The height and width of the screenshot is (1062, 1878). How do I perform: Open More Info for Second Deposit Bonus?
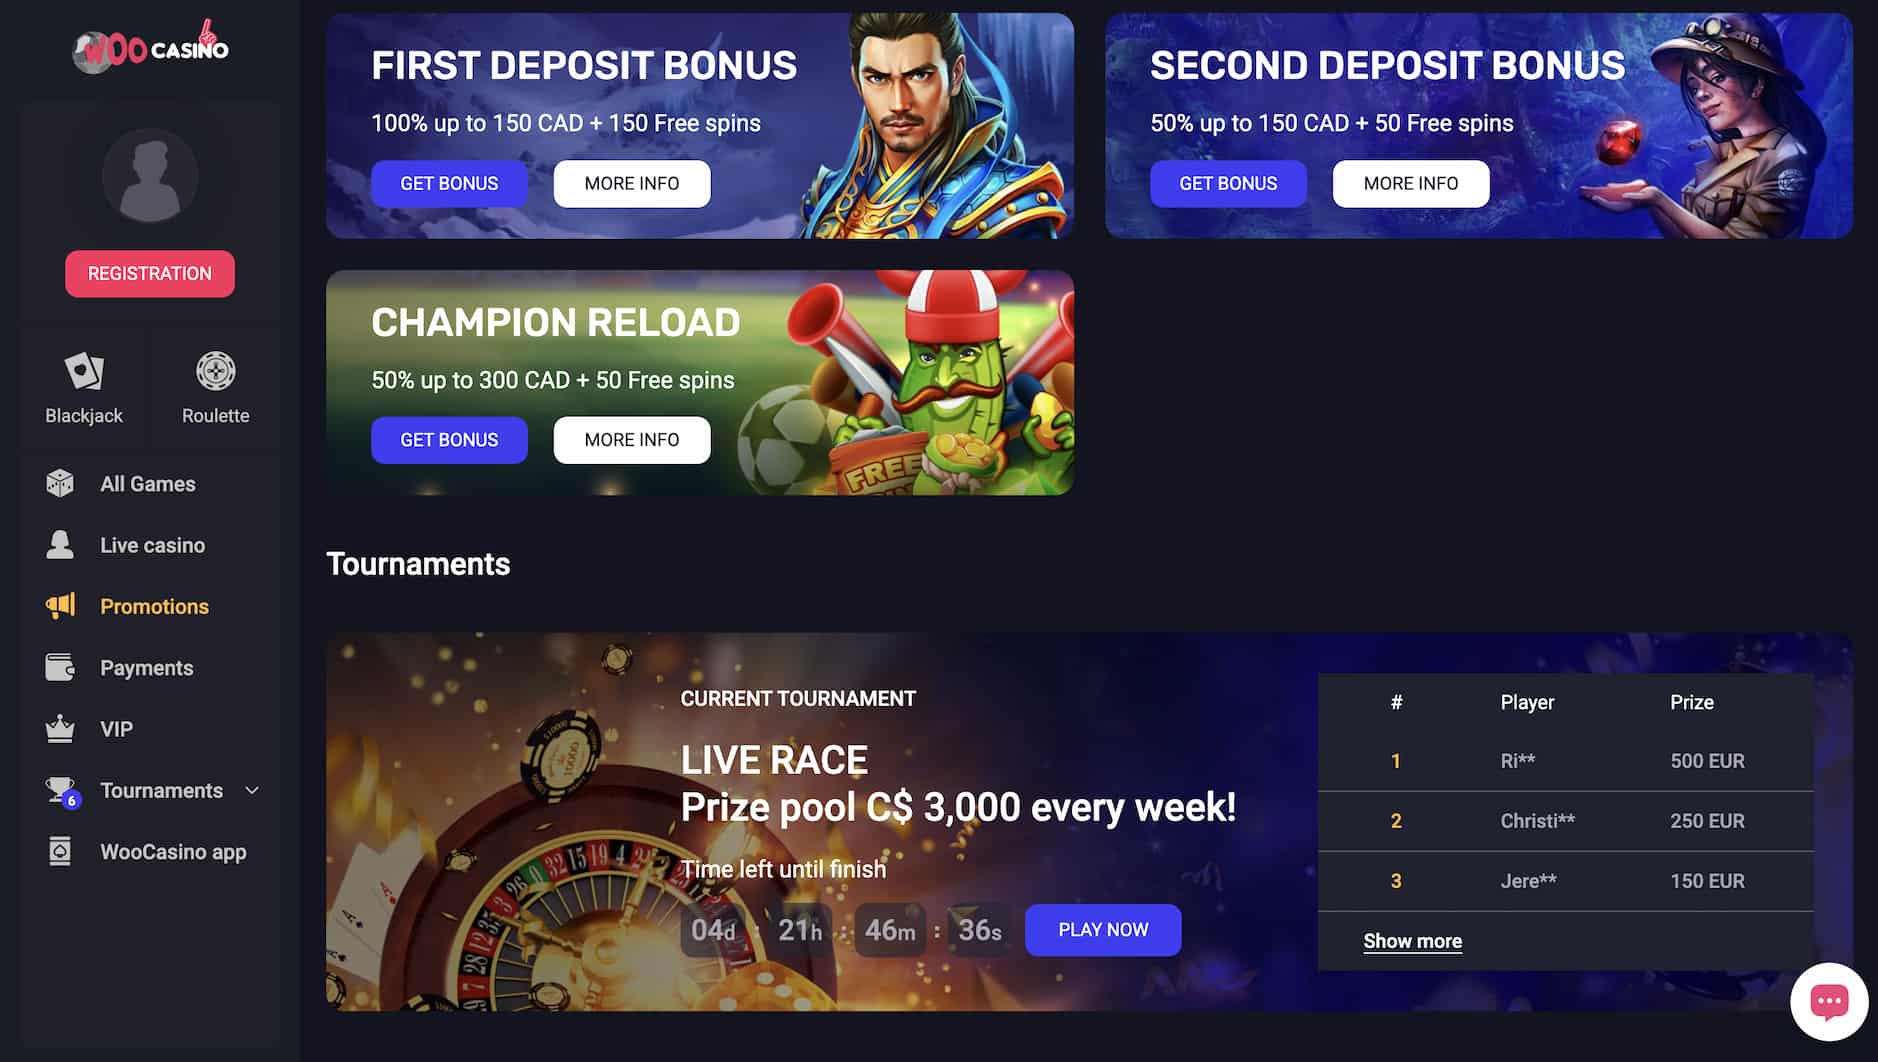pos(1410,183)
